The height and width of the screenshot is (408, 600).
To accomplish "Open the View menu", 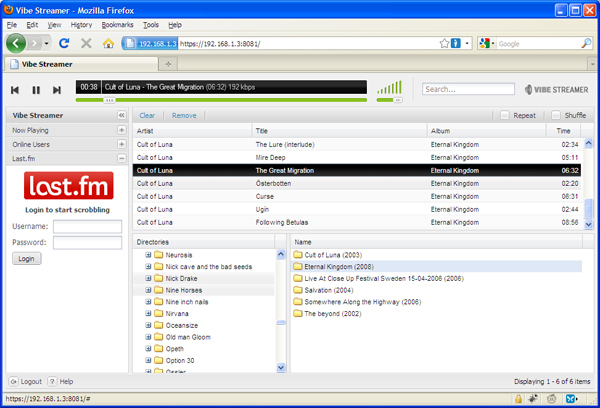I will pos(54,25).
